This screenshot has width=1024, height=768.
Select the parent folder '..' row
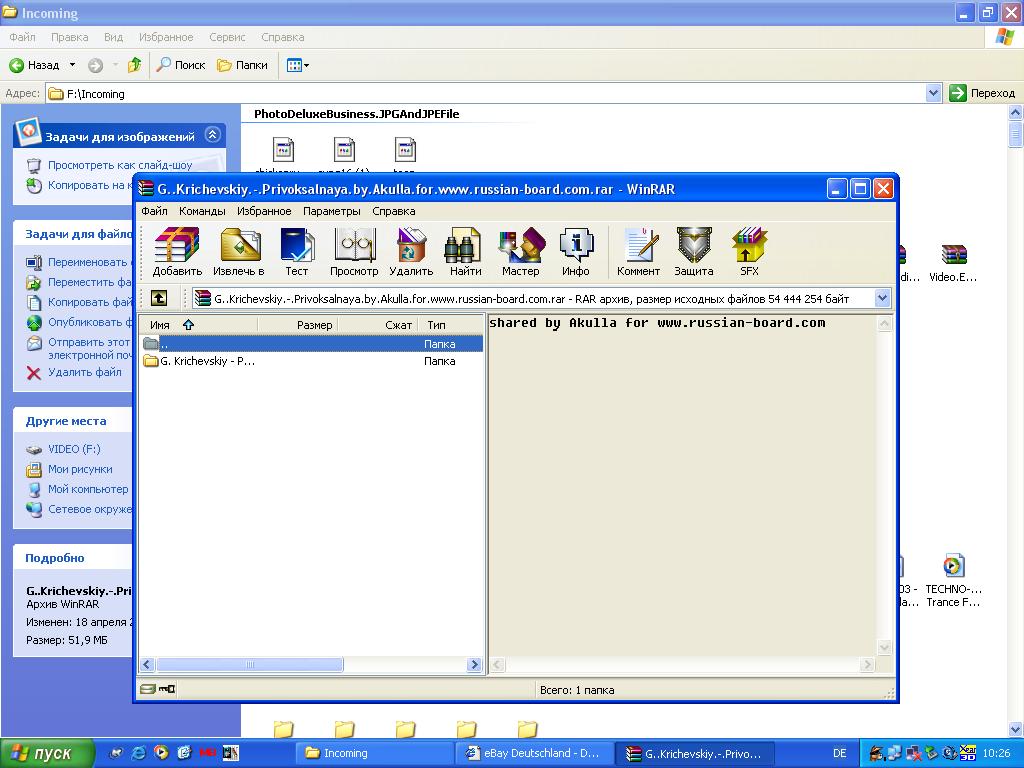(x=312, y=344)
